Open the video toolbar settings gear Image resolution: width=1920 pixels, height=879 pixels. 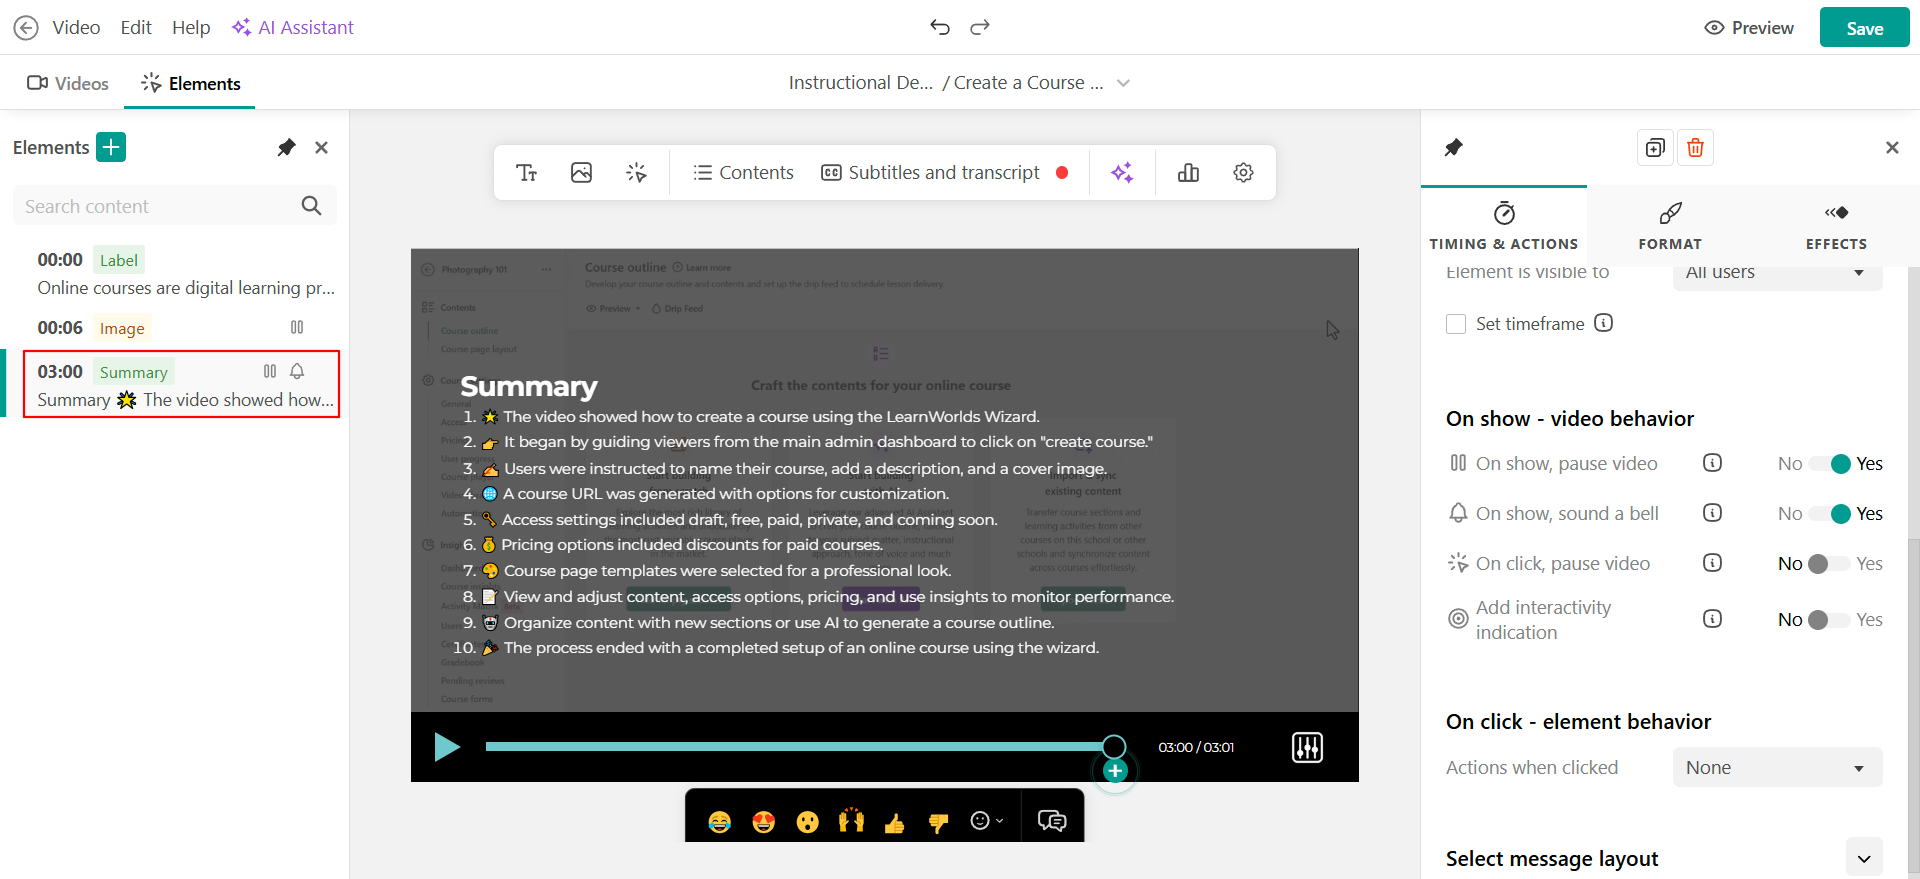point(1243,173)
